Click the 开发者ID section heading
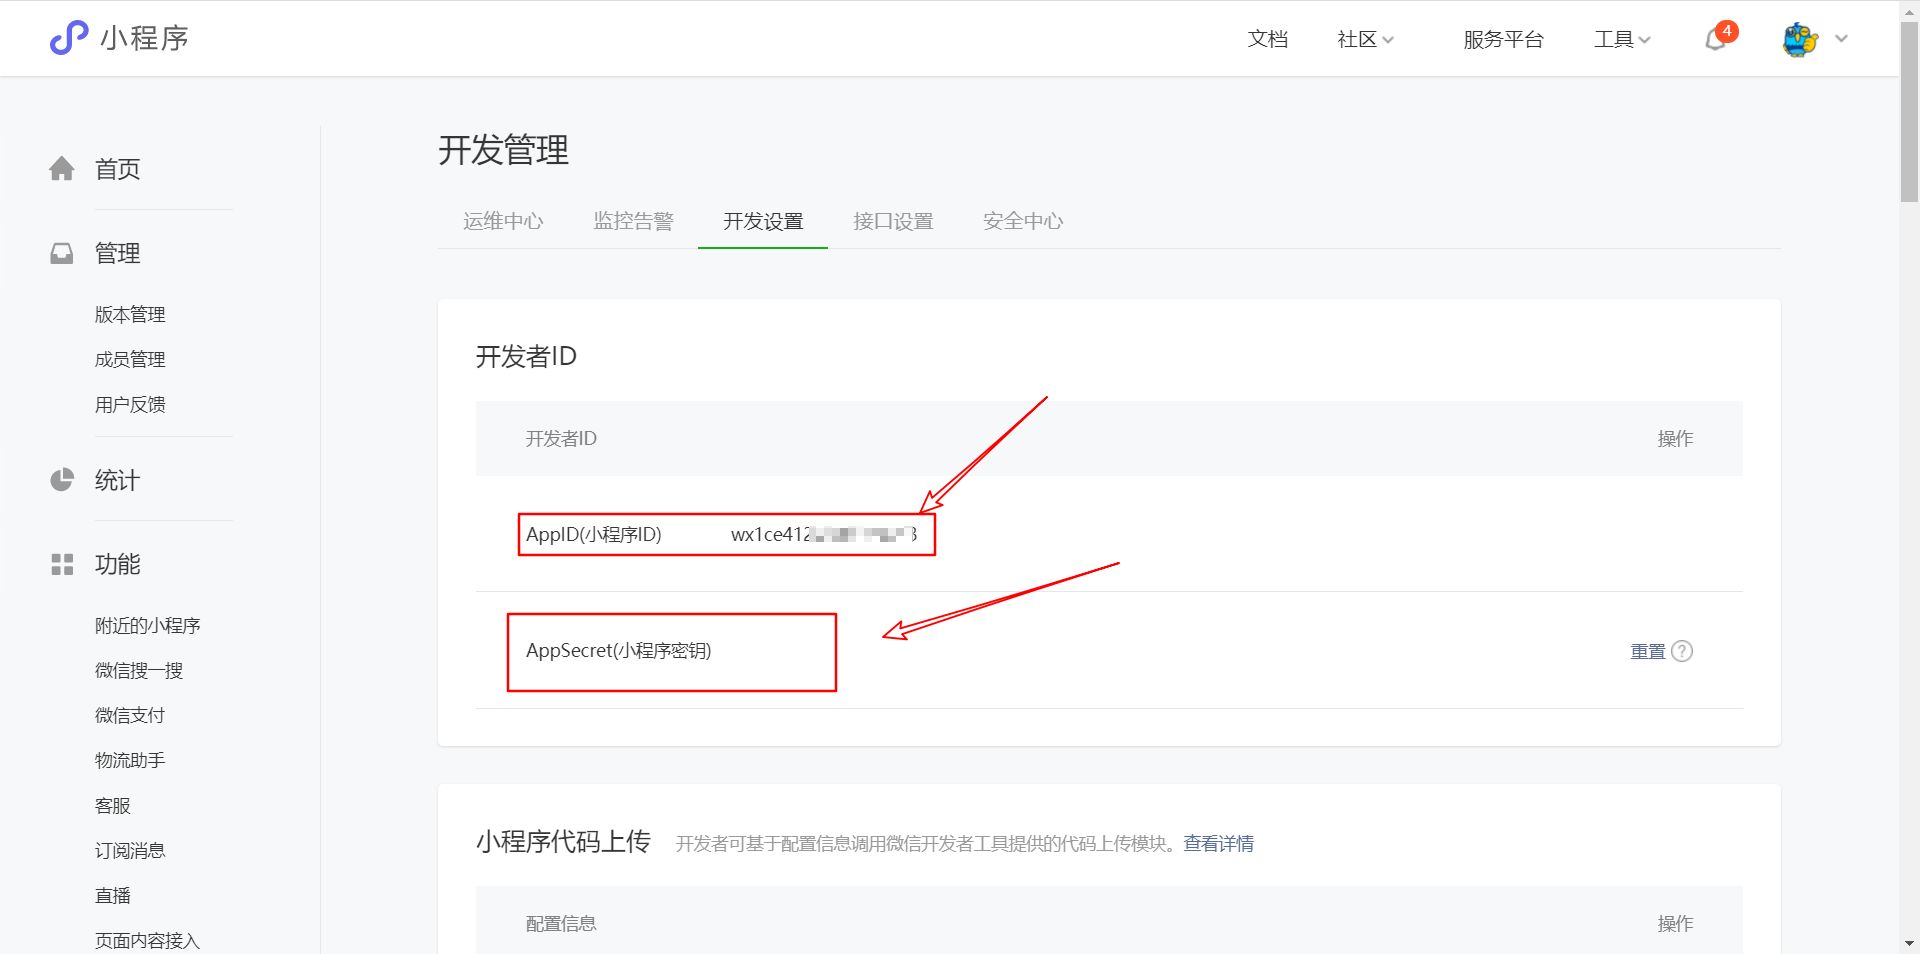 pyautogui.click(x=526, y=356)
